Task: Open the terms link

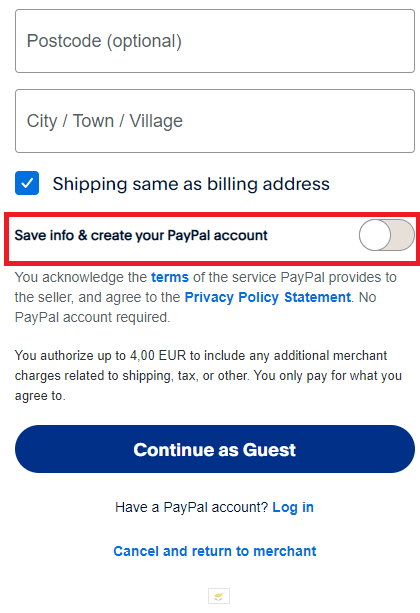Action: [170, 277]
